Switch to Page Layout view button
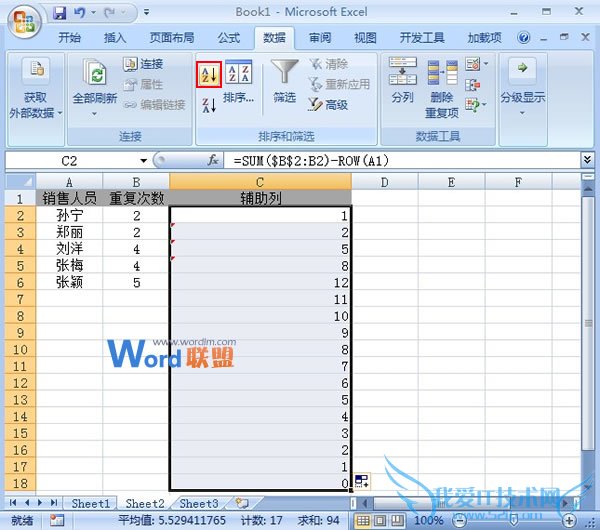Image resolution: width=600 pixels, height=530 pixels. coord(380,520)
